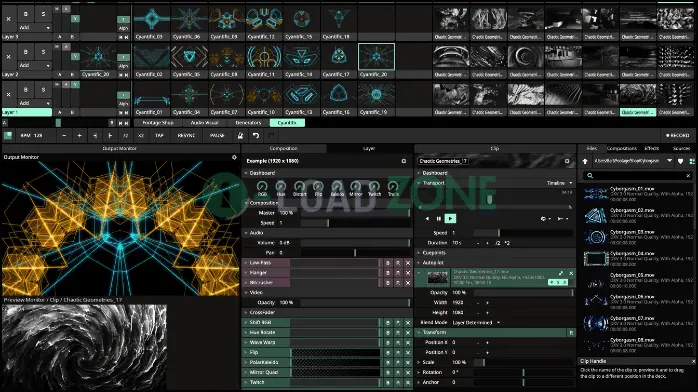Click Output Monitor settings icon
The image size is (698, 392).
pos(234,157)
